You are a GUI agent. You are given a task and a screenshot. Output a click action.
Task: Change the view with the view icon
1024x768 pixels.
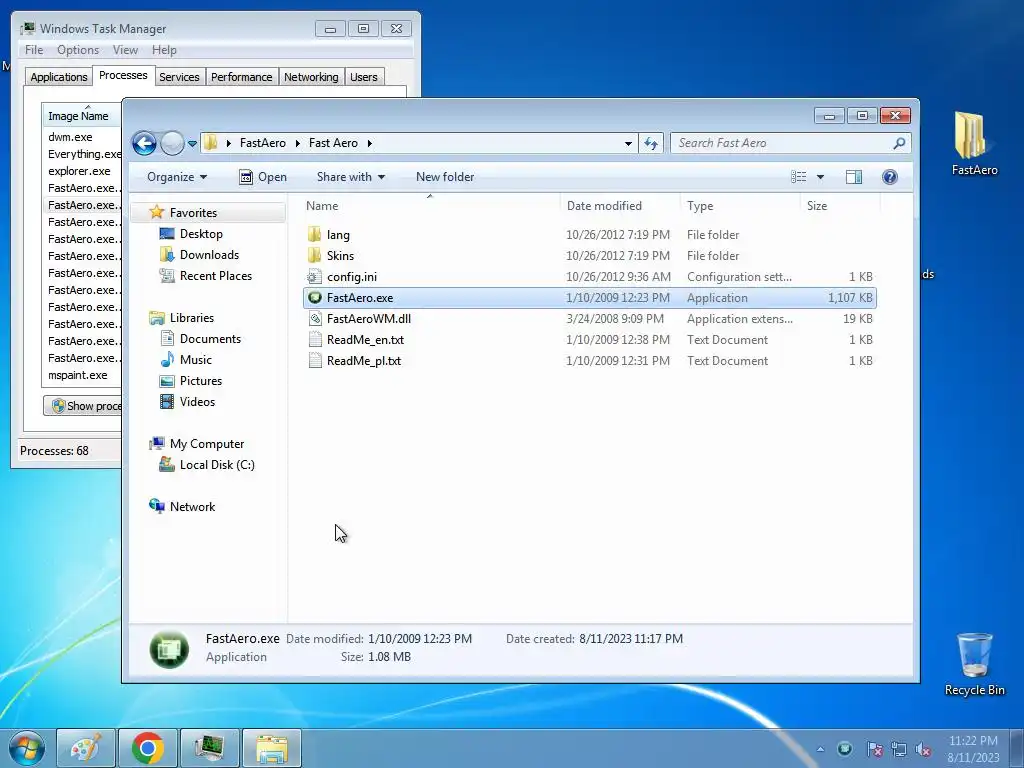798,177
